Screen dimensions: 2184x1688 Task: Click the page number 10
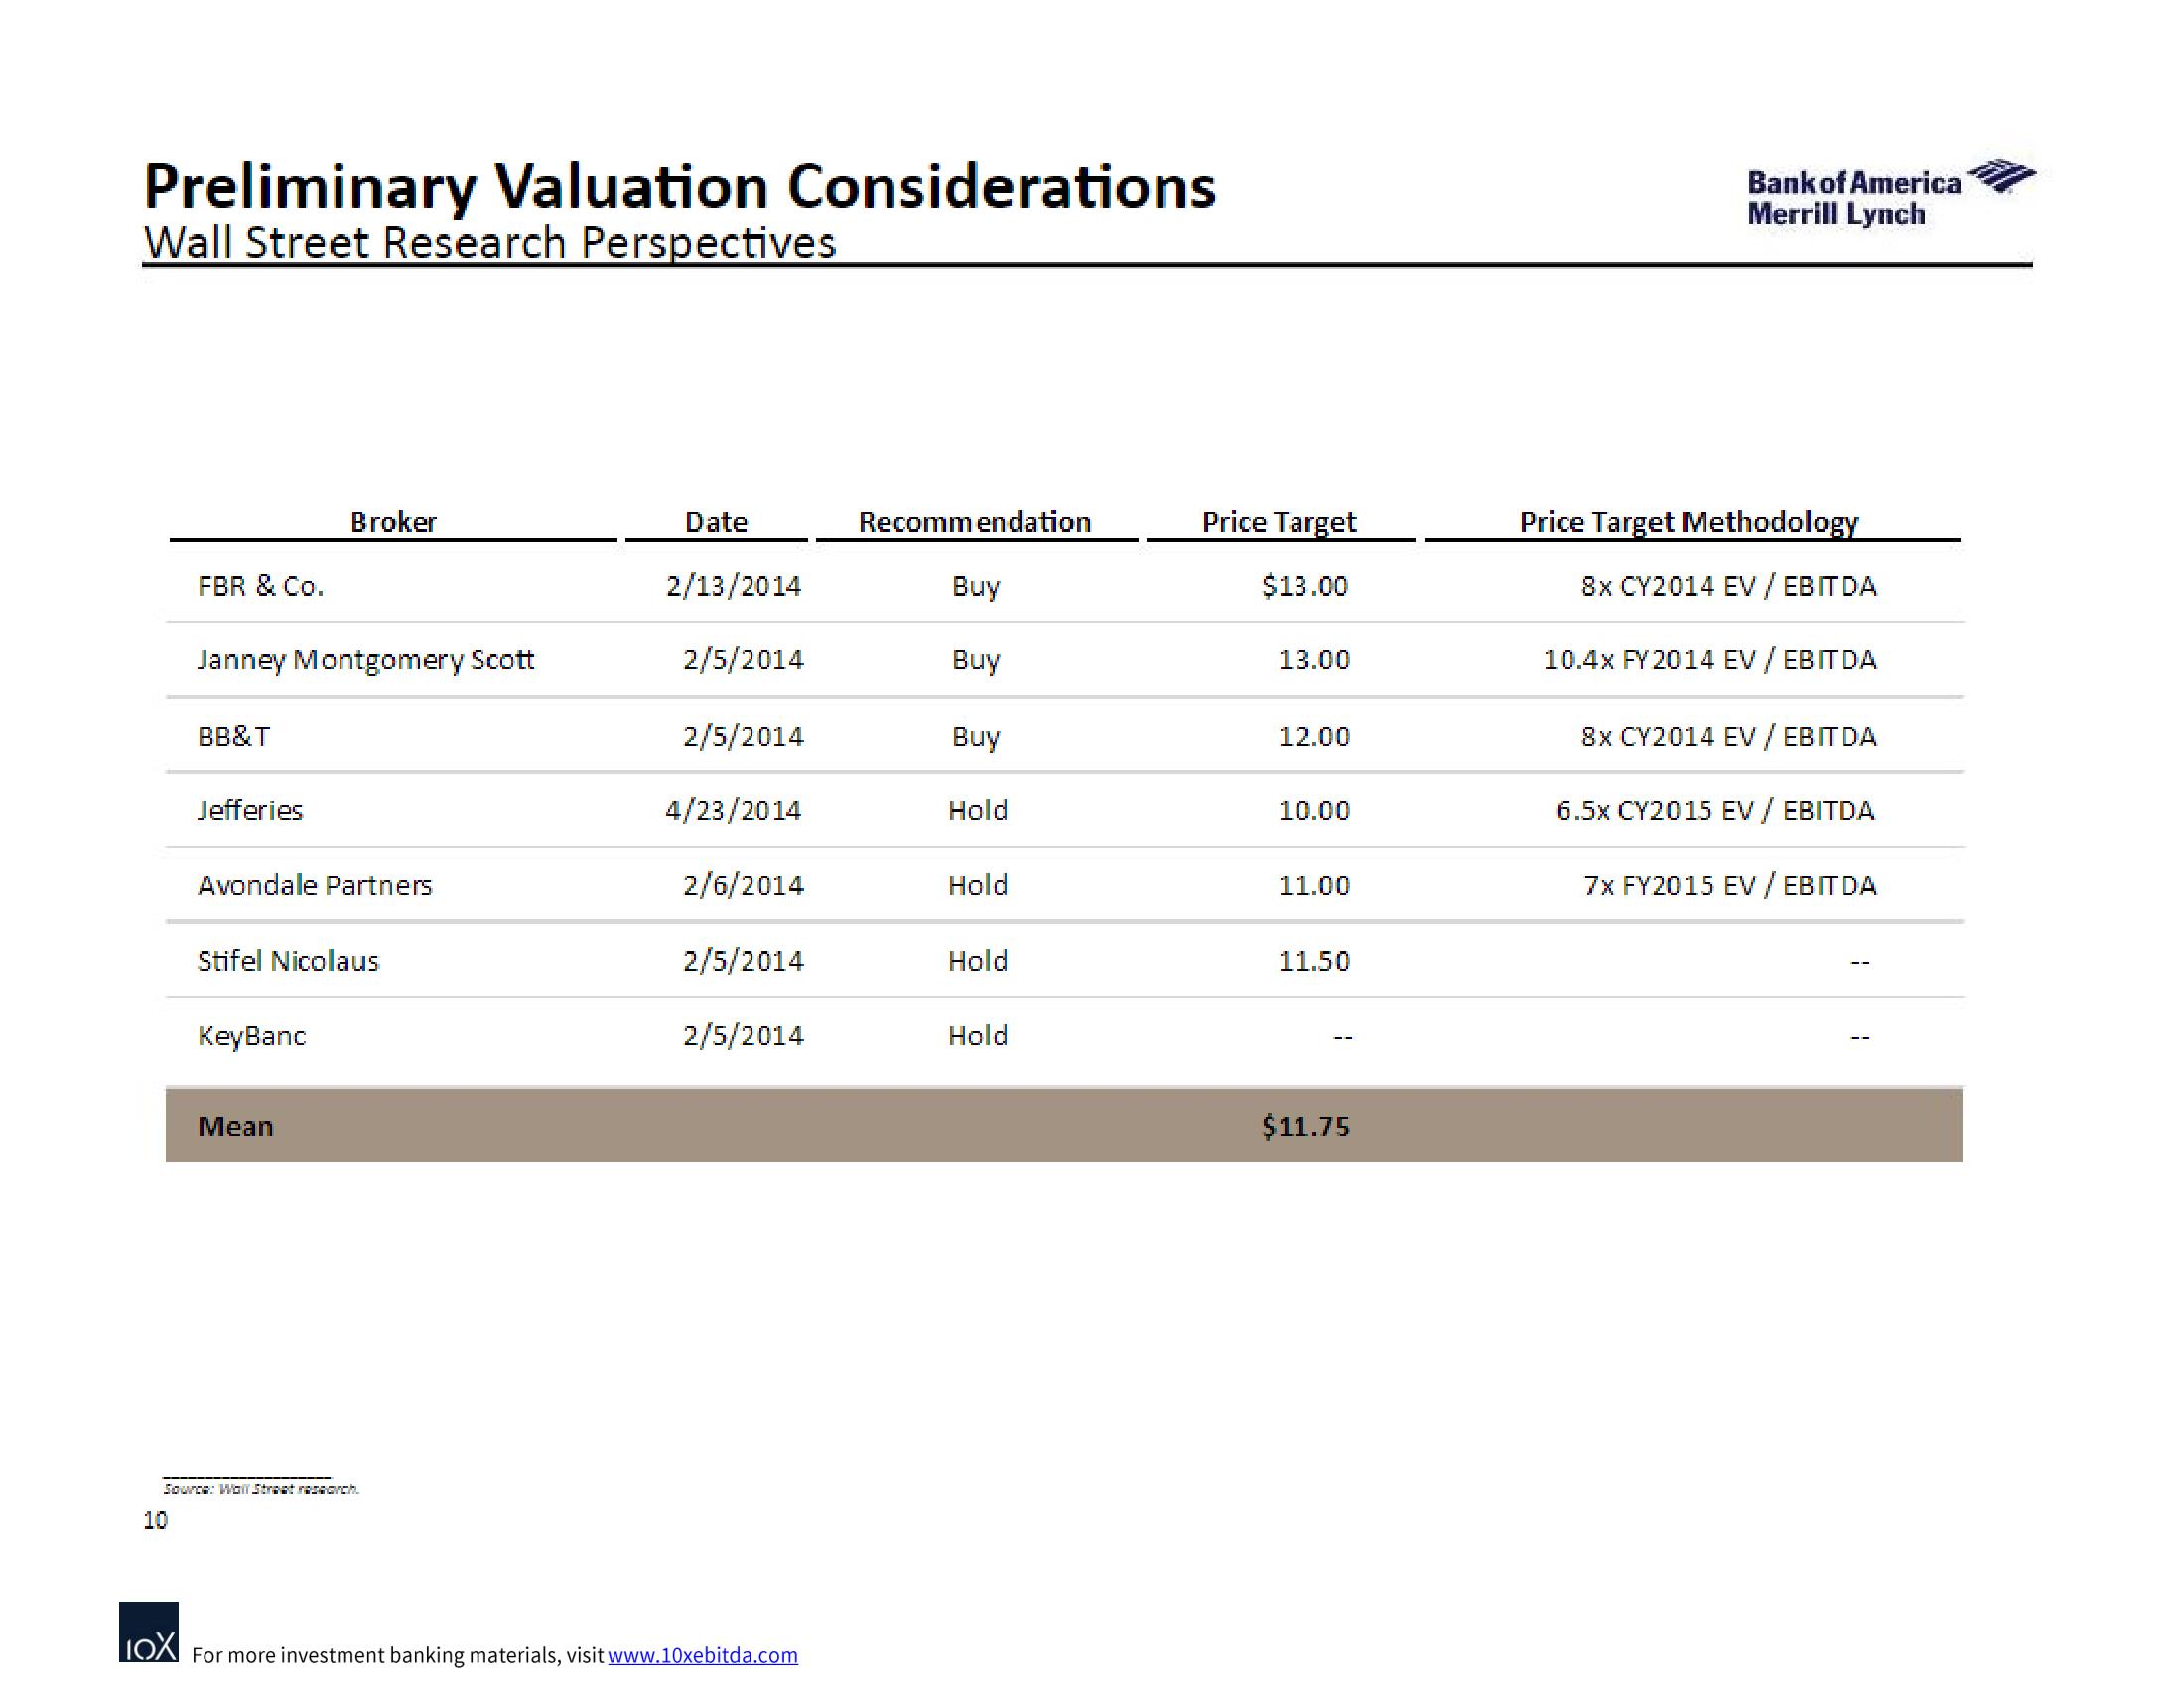click(155, 1521)
